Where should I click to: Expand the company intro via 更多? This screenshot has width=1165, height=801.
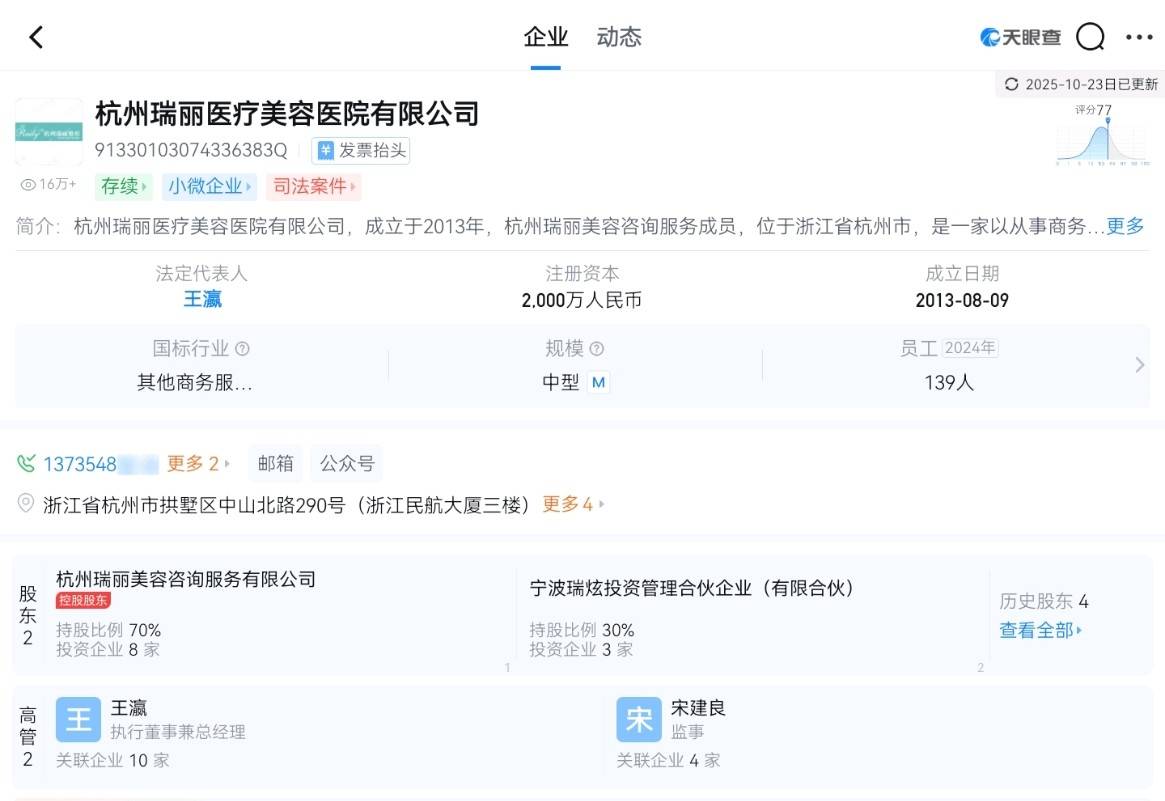click(x=1125, y=226)
